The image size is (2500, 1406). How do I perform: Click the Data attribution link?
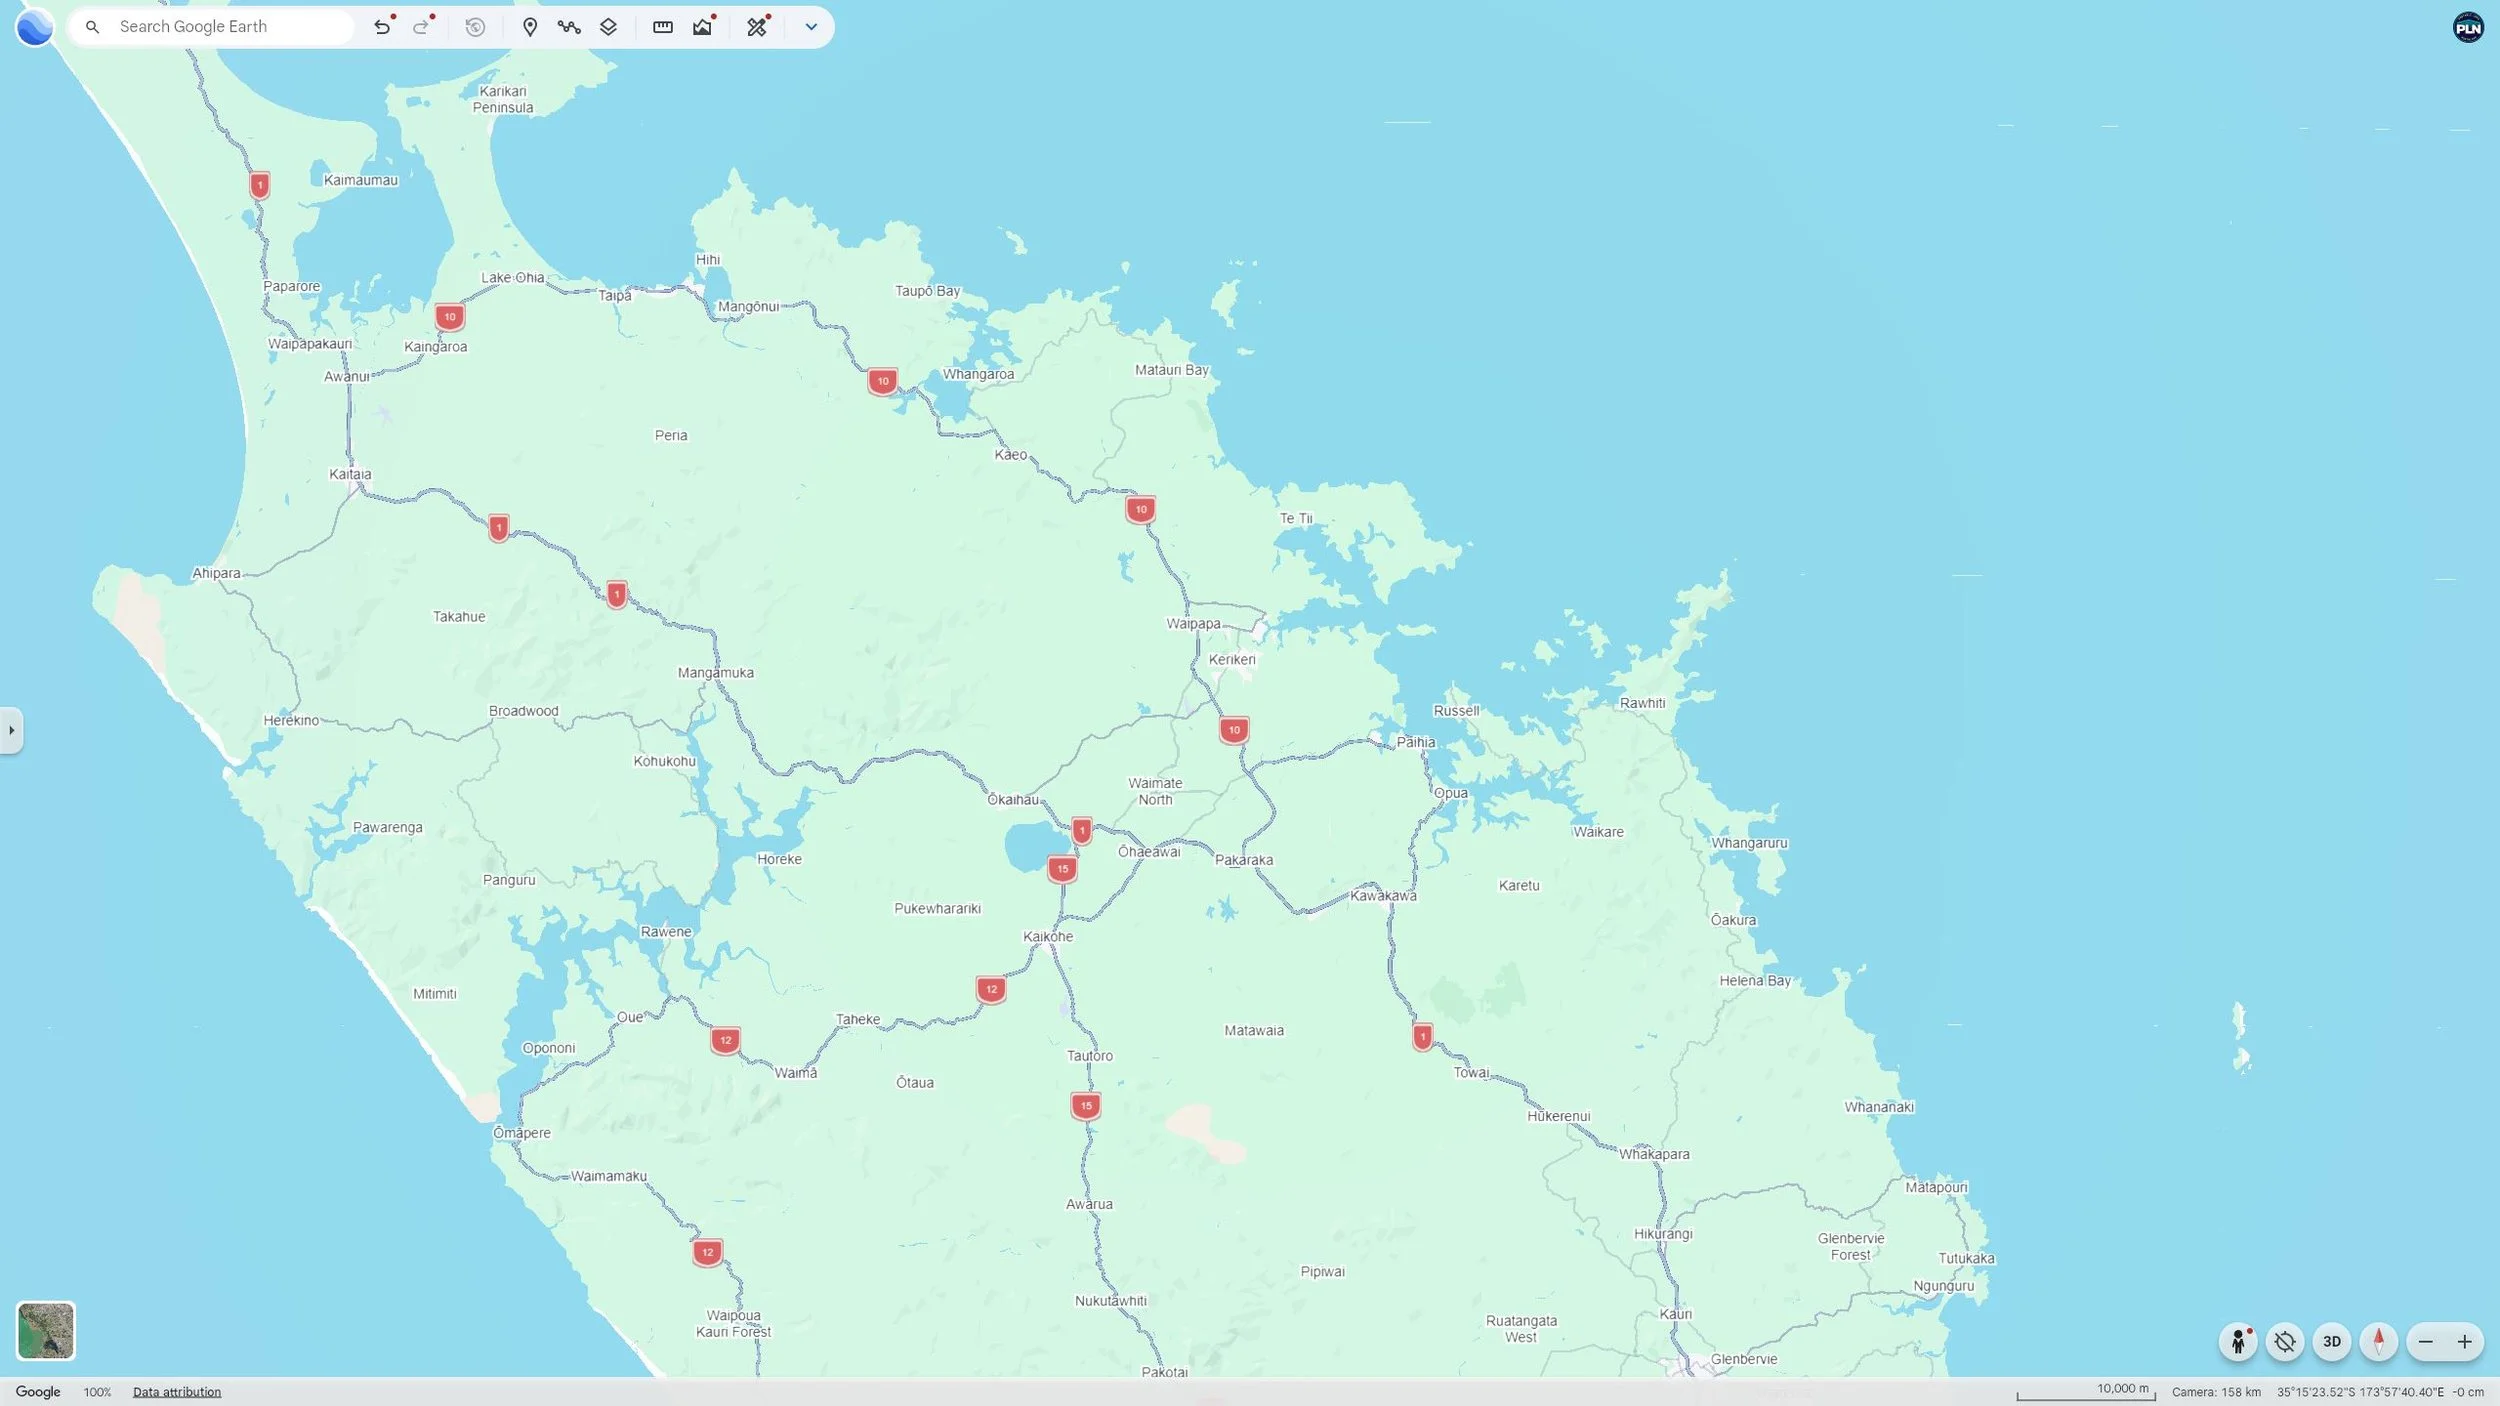[x=177, y=1391]
